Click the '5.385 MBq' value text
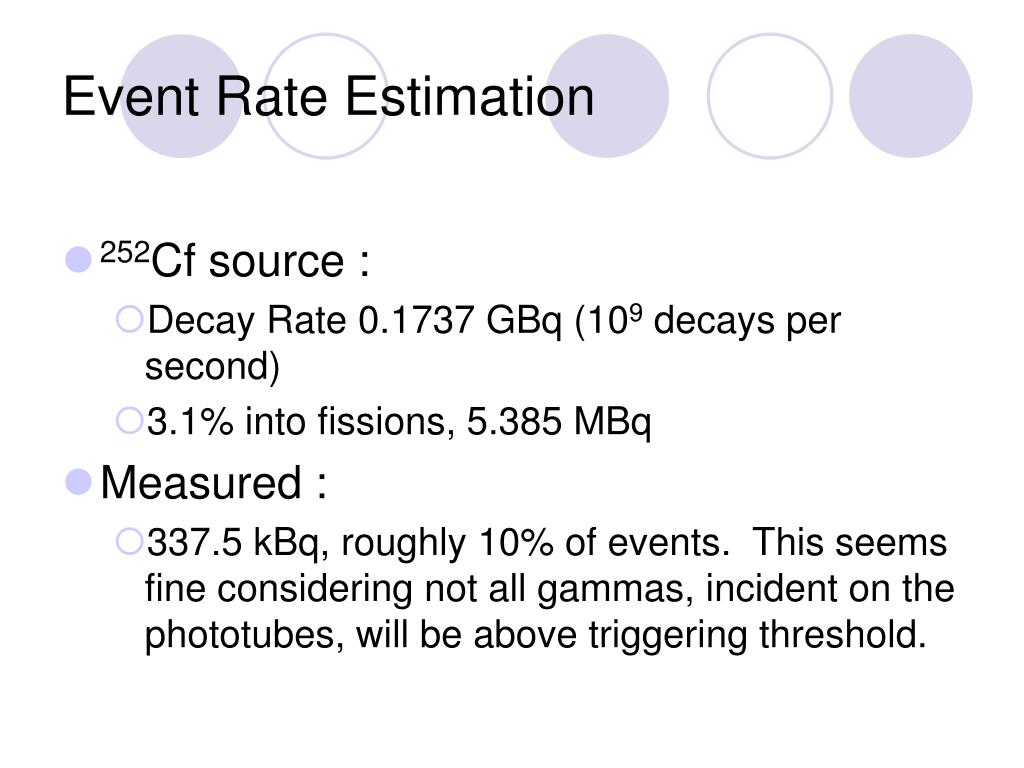This screenshot has width=1024, height=768. (x=559, y=422)
